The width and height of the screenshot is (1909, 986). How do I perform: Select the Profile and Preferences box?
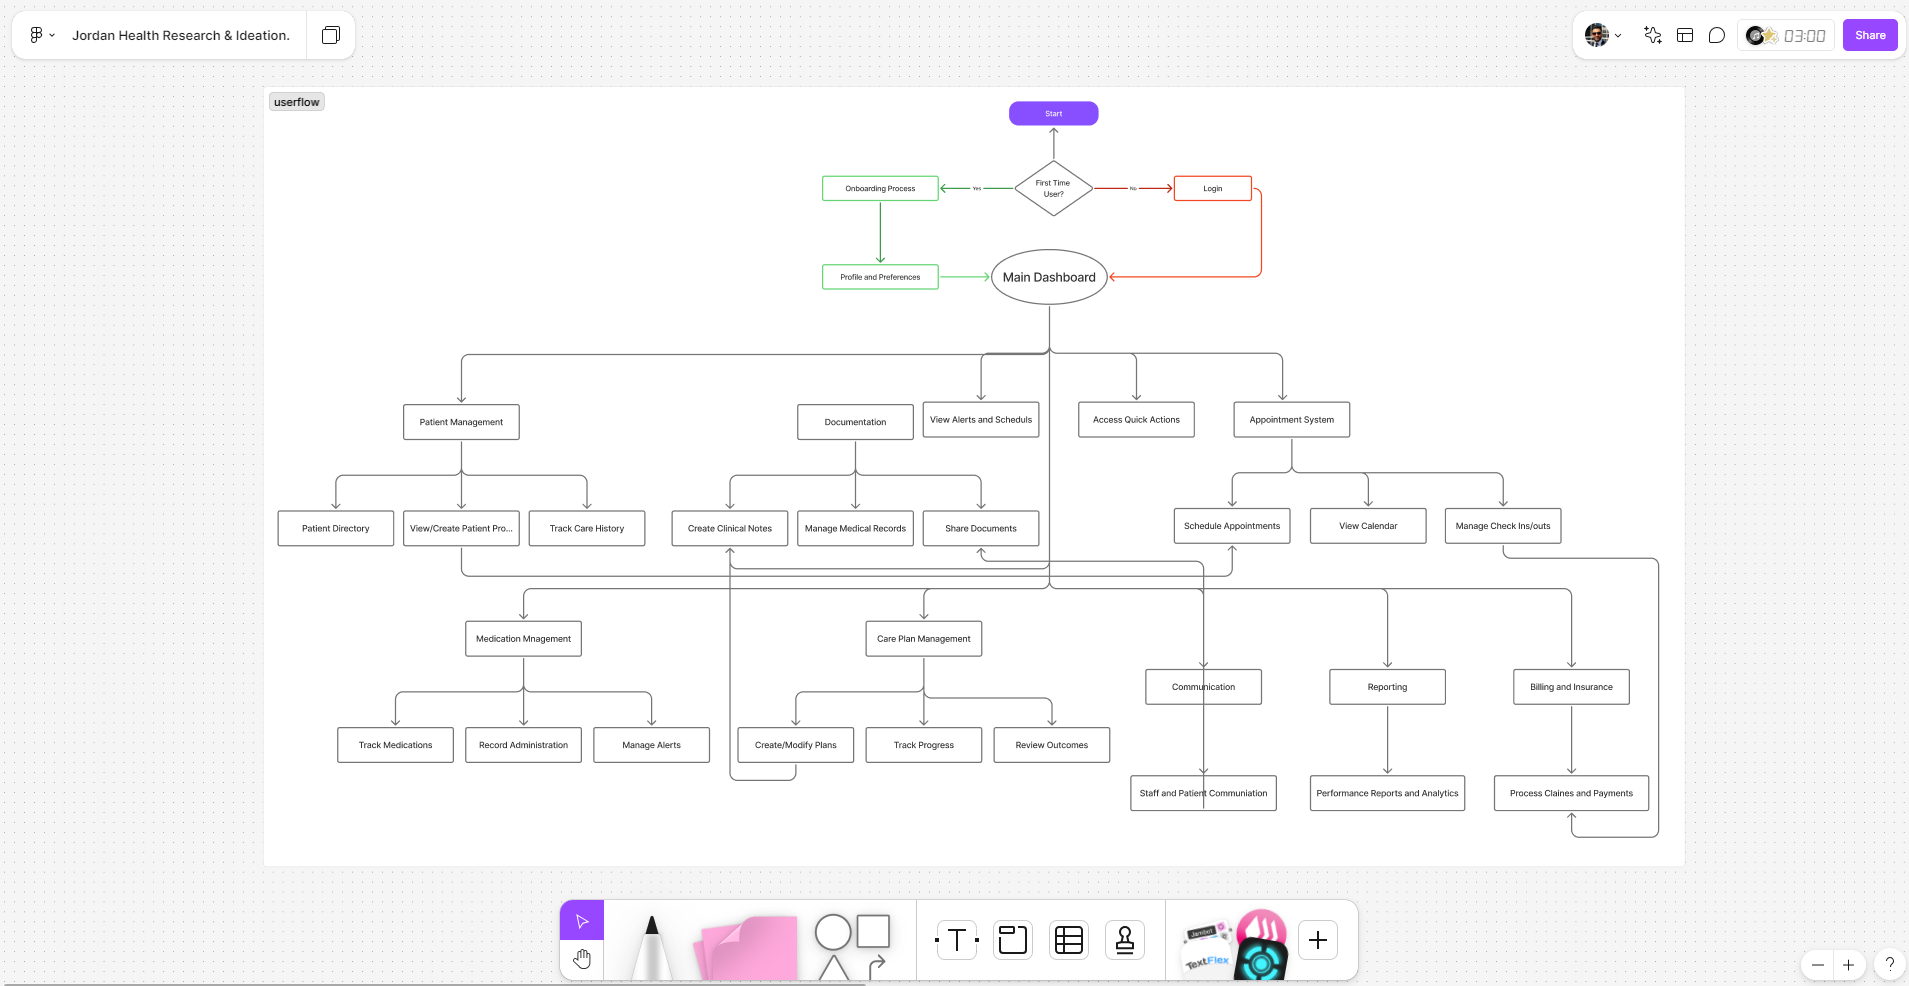pos(880,277)
